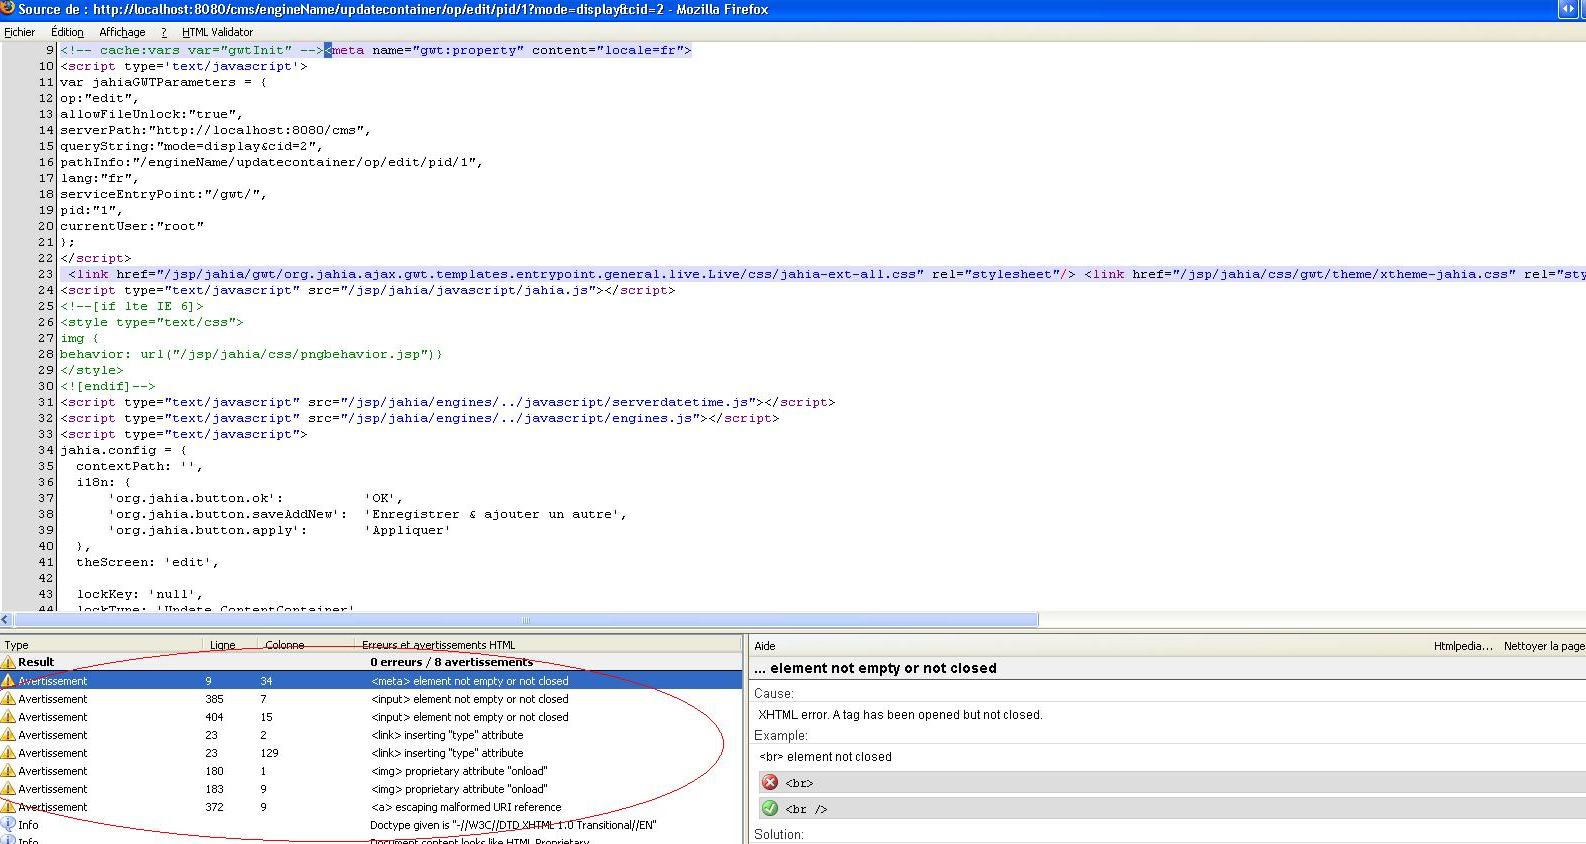
Task: Click the 'Aide' label in the help panel
Action: tap(765, 646)
